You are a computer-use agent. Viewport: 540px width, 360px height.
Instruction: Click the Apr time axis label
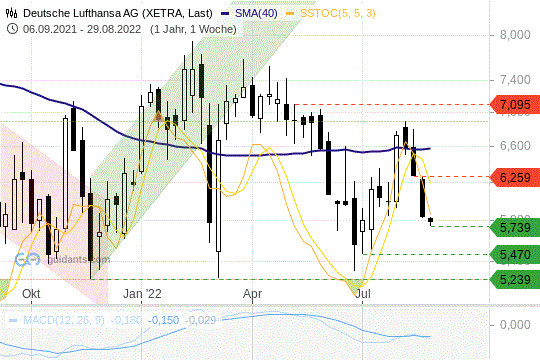click(x=252, y=294)
